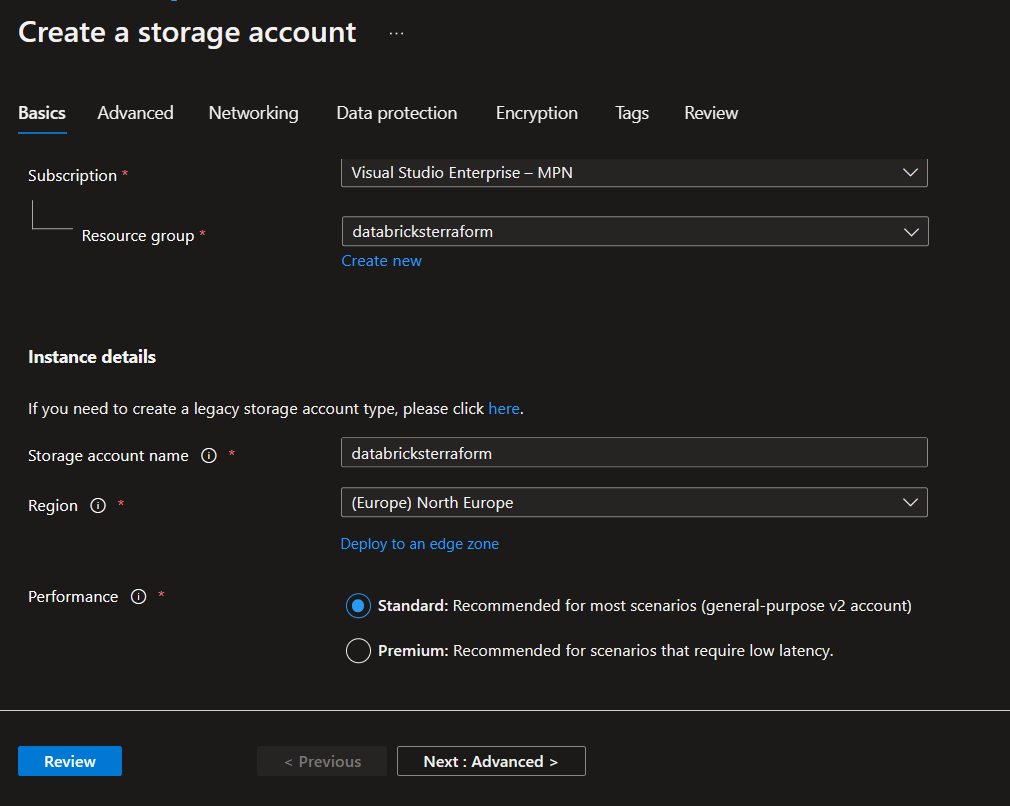
Task: Click the Create new resource group link
Action: [381, 261]
